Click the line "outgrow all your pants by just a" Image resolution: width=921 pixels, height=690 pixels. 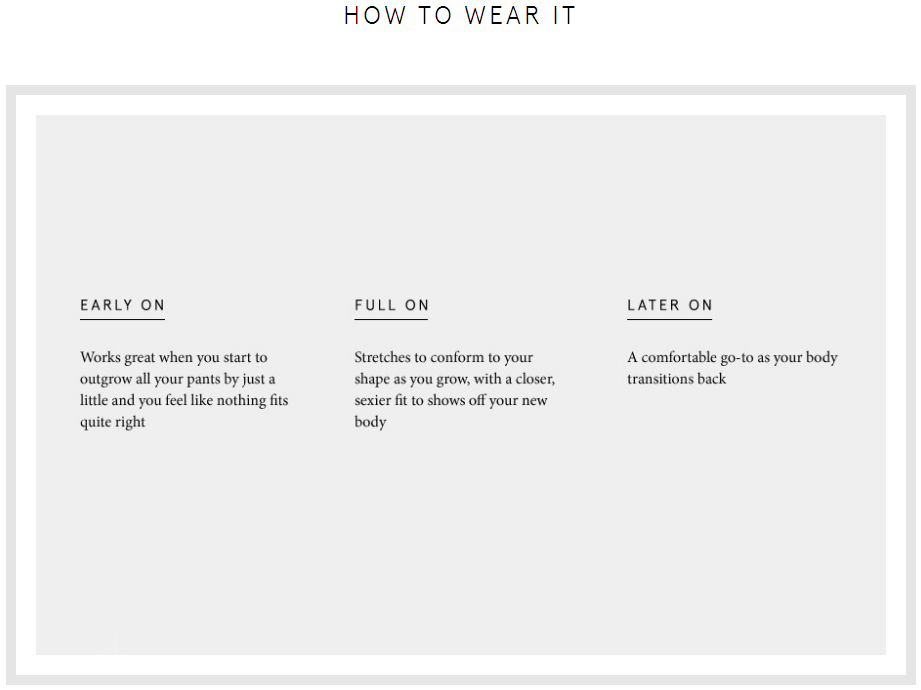pos(178,379)
